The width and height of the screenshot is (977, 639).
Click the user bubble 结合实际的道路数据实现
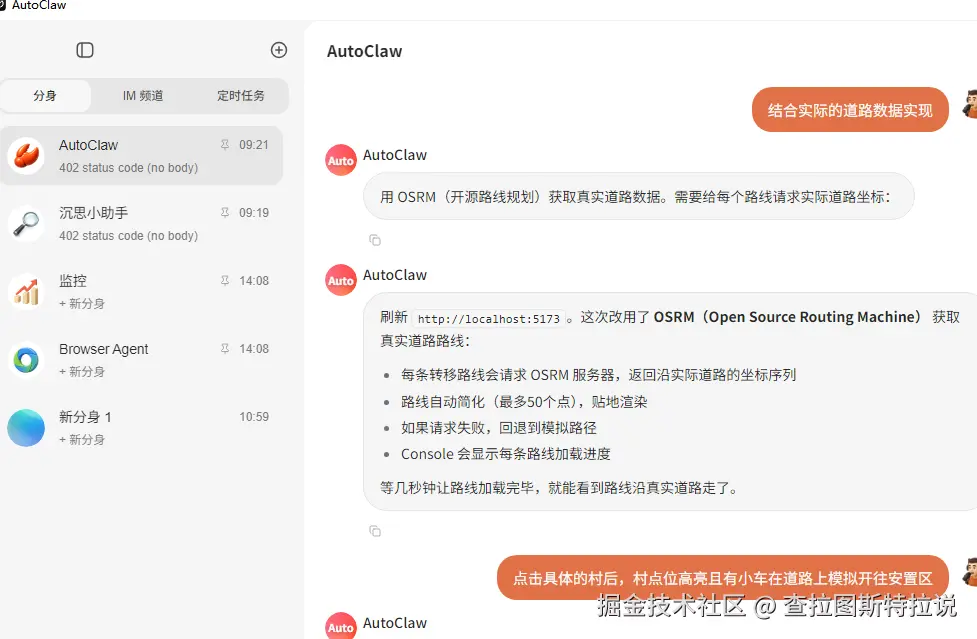pyautogui.click(x=849, y=110)
